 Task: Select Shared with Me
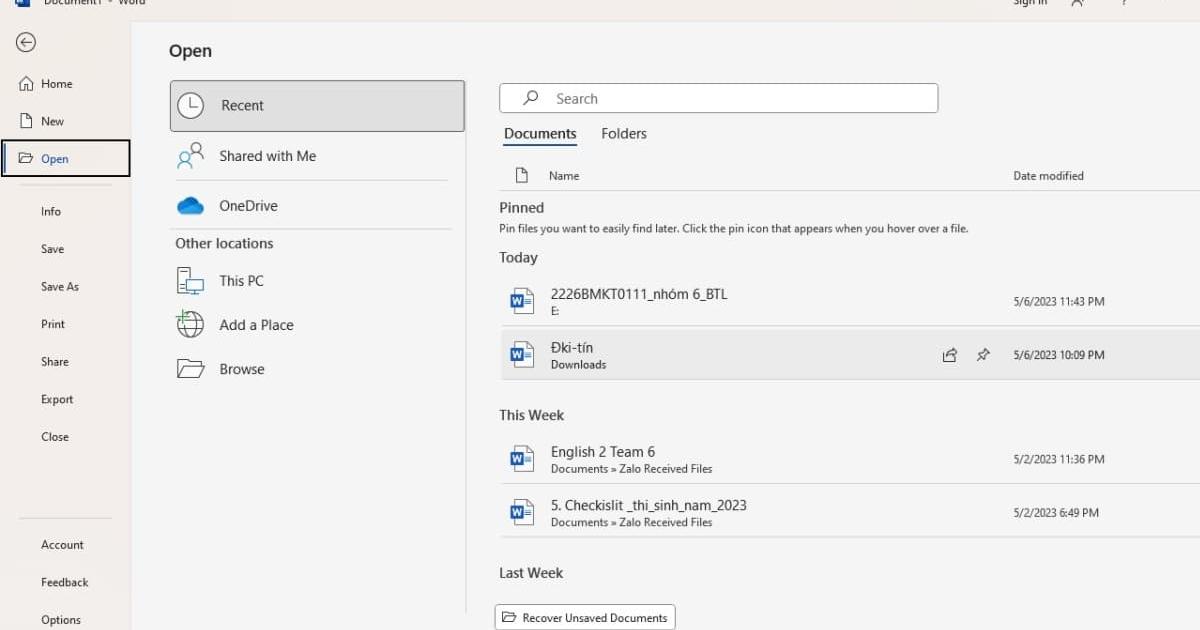point(267,156)
